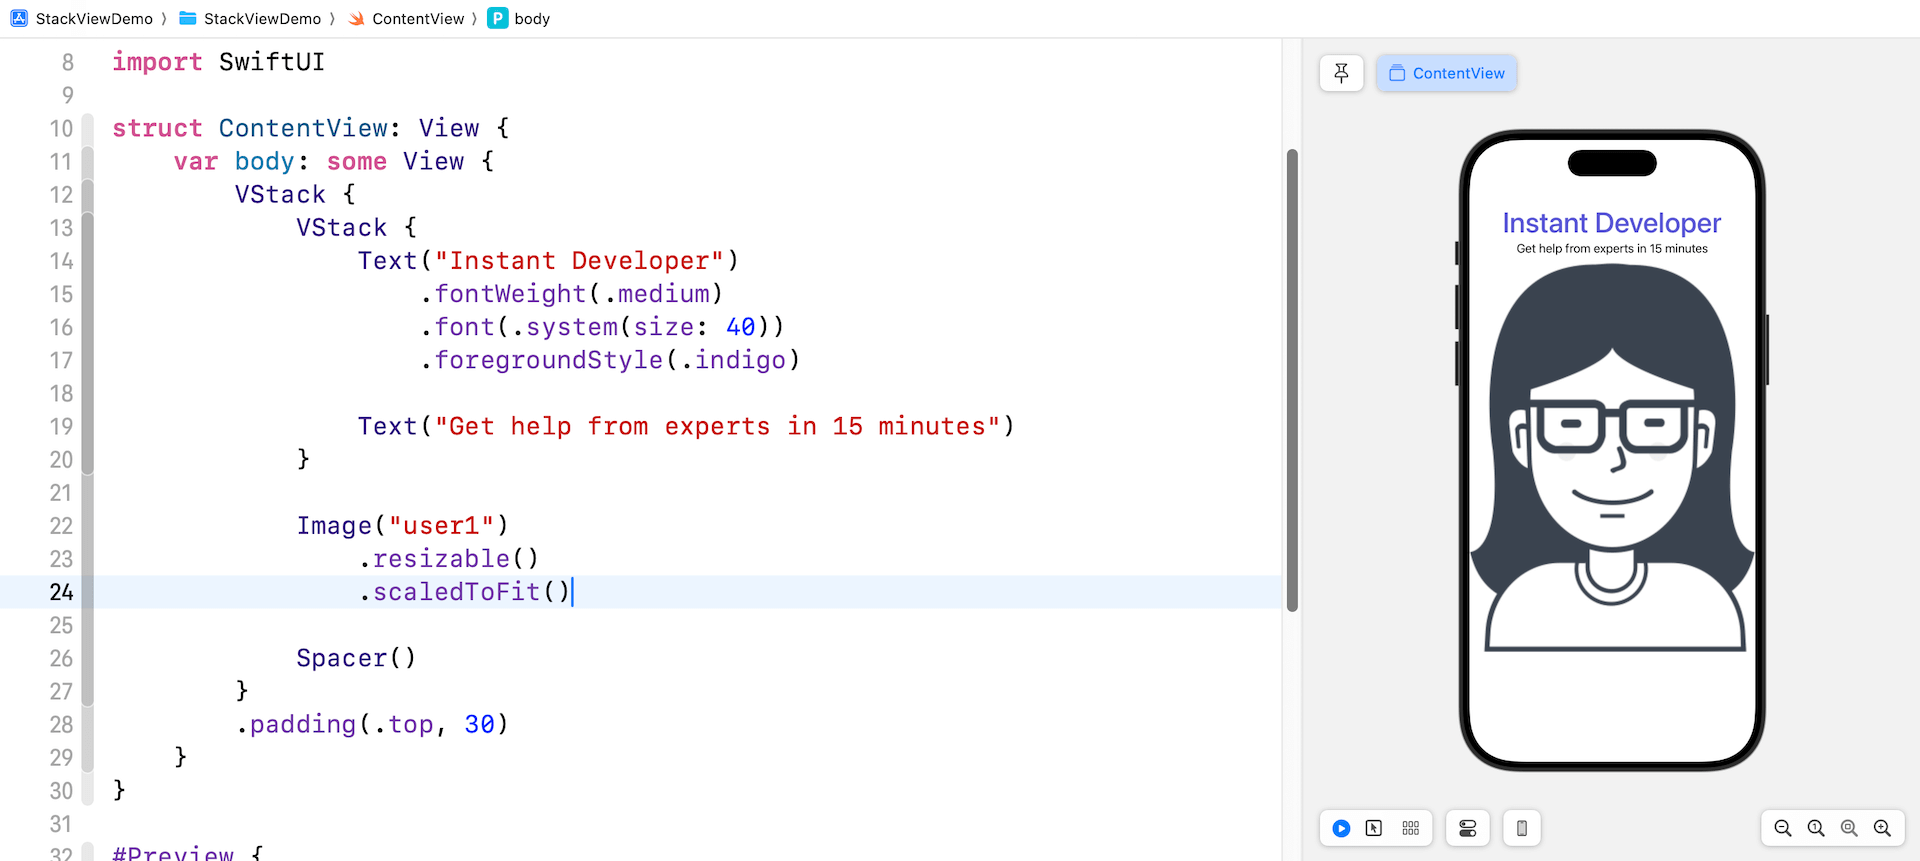Image resolution: width=1920 pixels, height=861 pixels.
Task: Open preview device selector
Action: 1521,828
